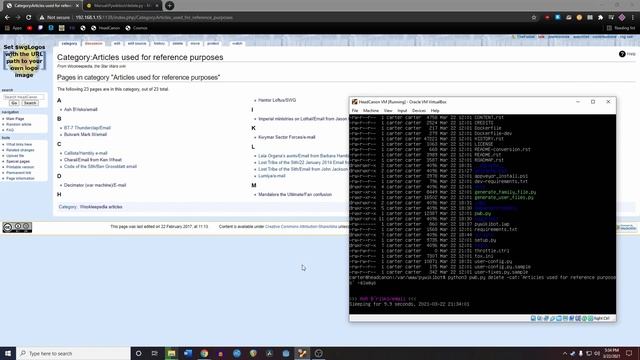640x360 pixels.
Task: Click the address bar URL
Action: click(154, 18)
